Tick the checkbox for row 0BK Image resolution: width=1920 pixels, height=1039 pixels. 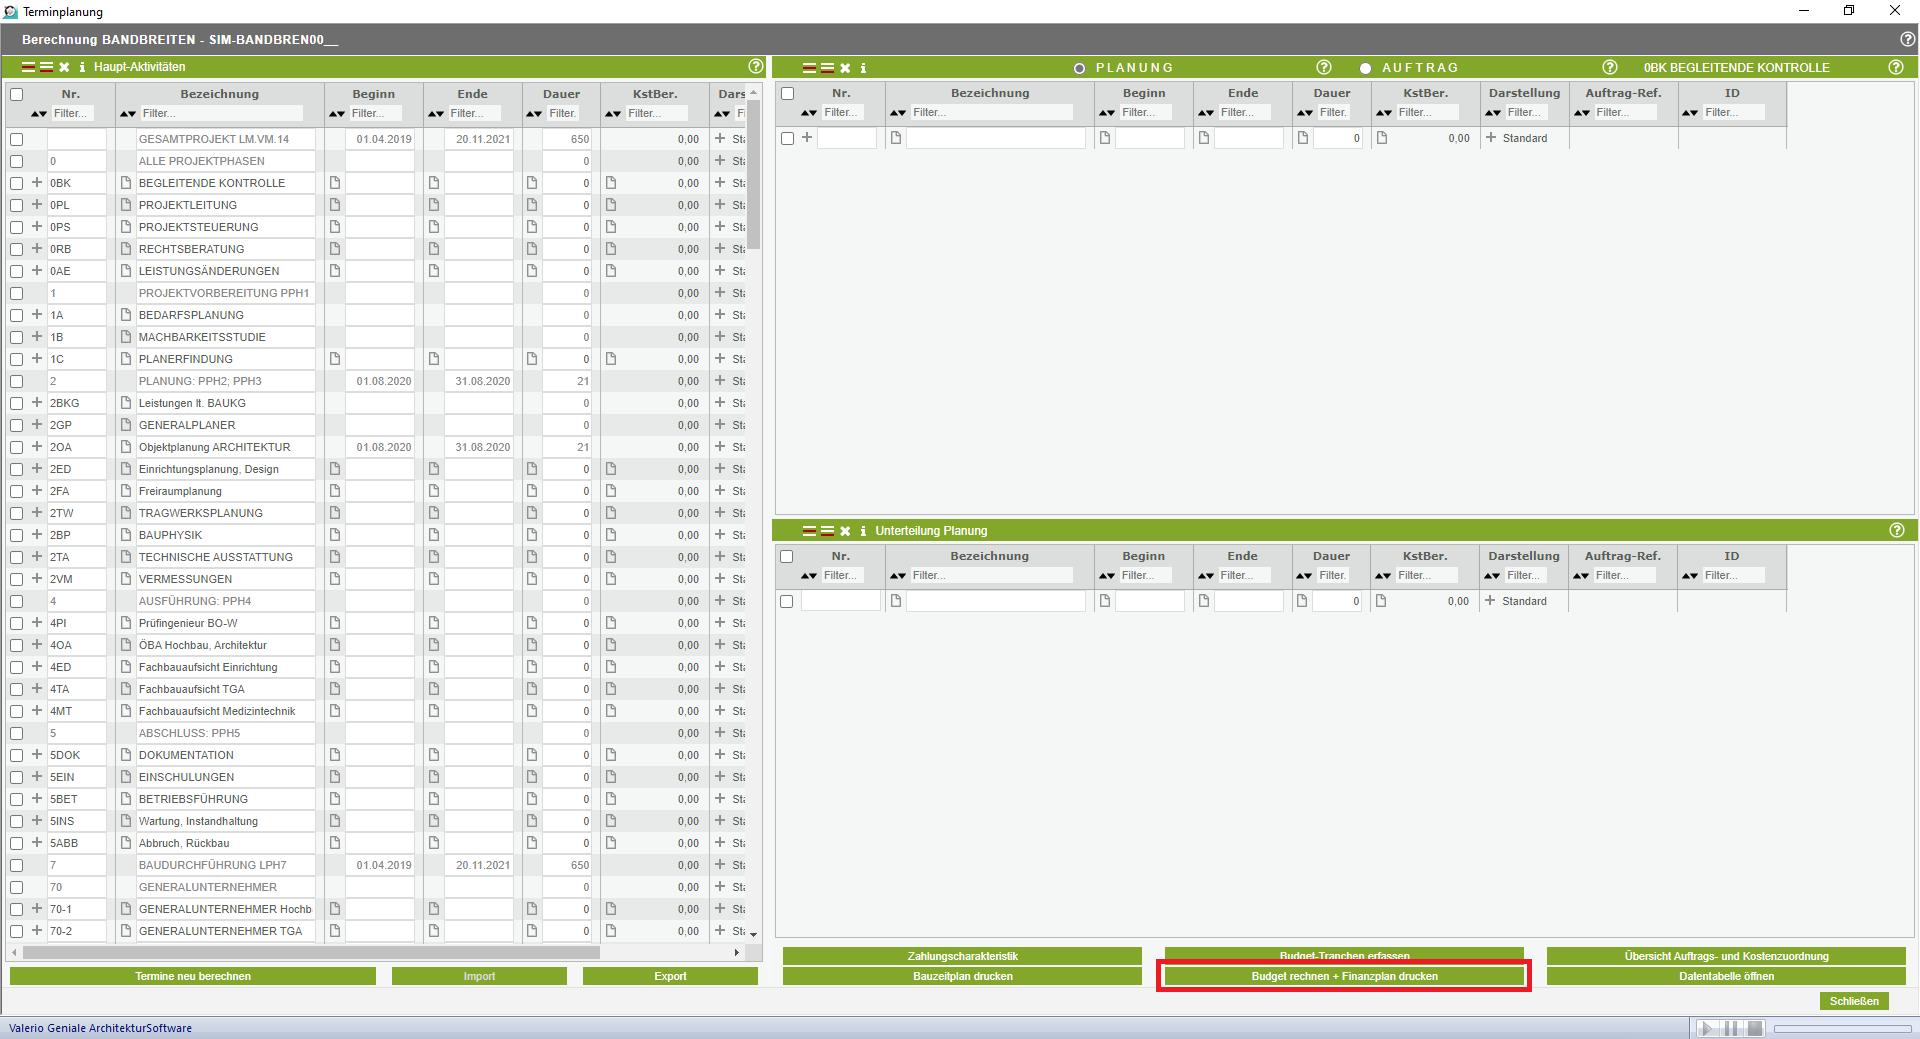(x=17, y=183)
